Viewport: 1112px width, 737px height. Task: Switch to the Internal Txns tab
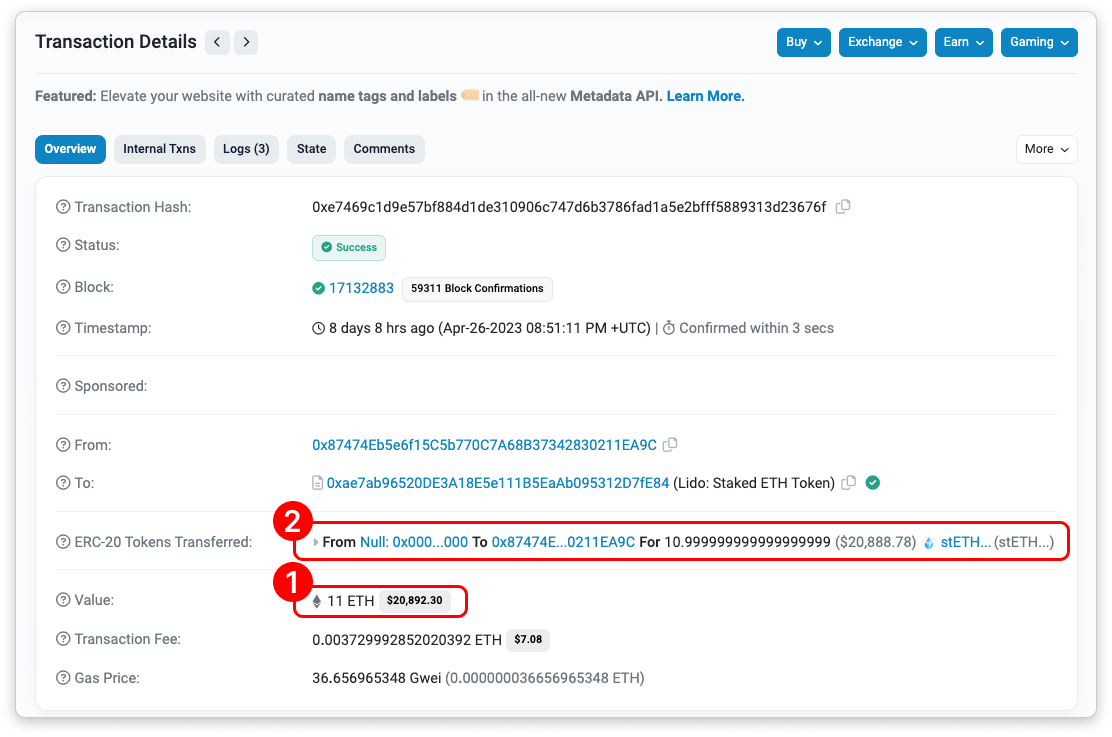[x=159, y=149]
